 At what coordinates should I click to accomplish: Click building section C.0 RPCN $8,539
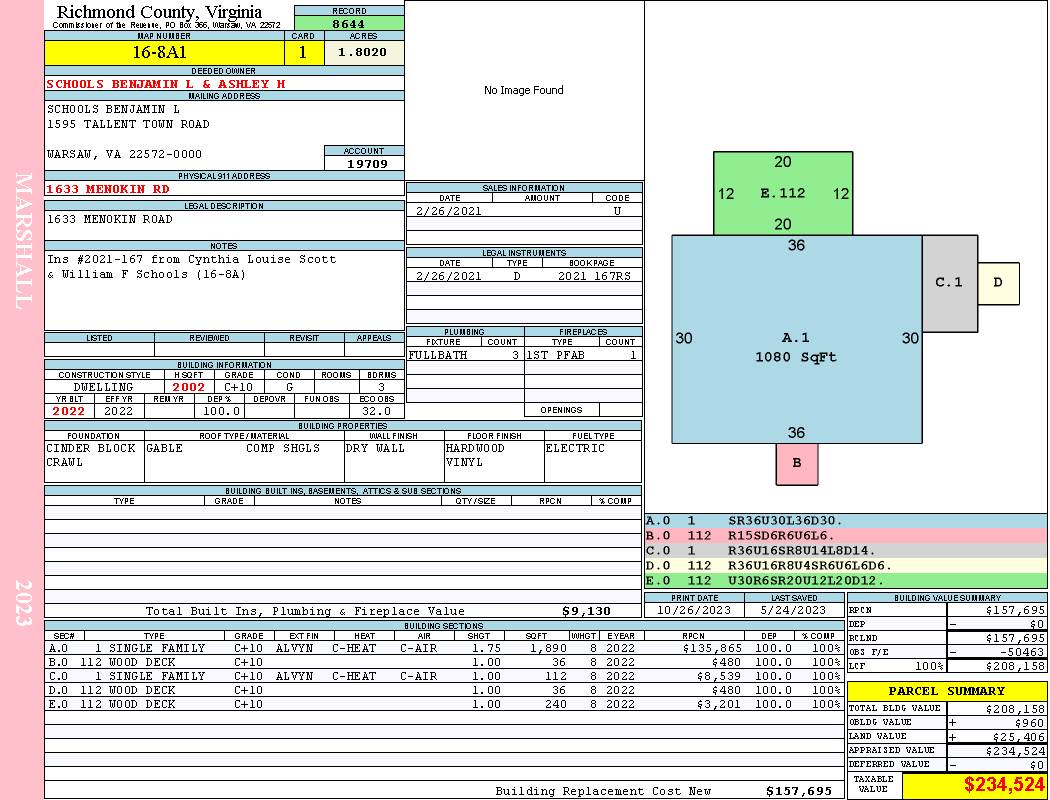click(x=719, y=676)
